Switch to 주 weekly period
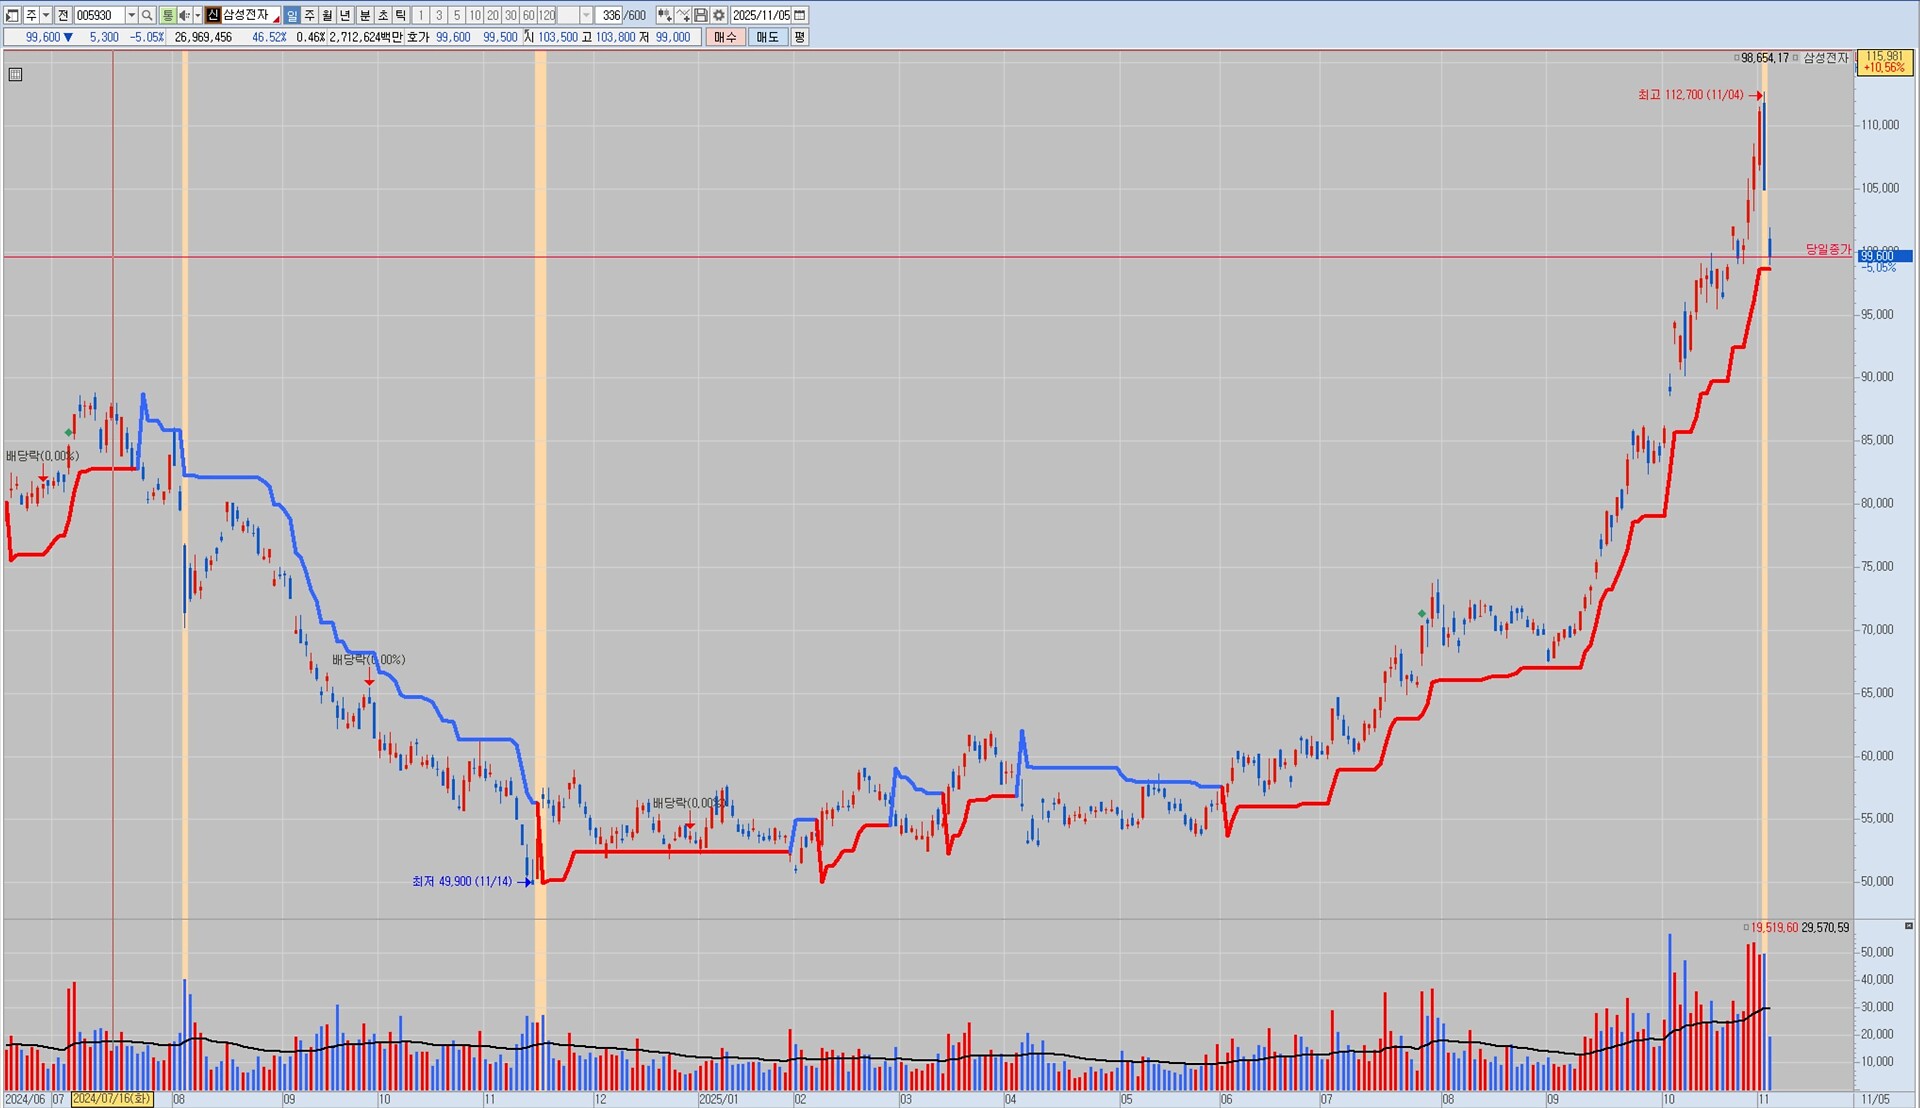 point(309,15)
